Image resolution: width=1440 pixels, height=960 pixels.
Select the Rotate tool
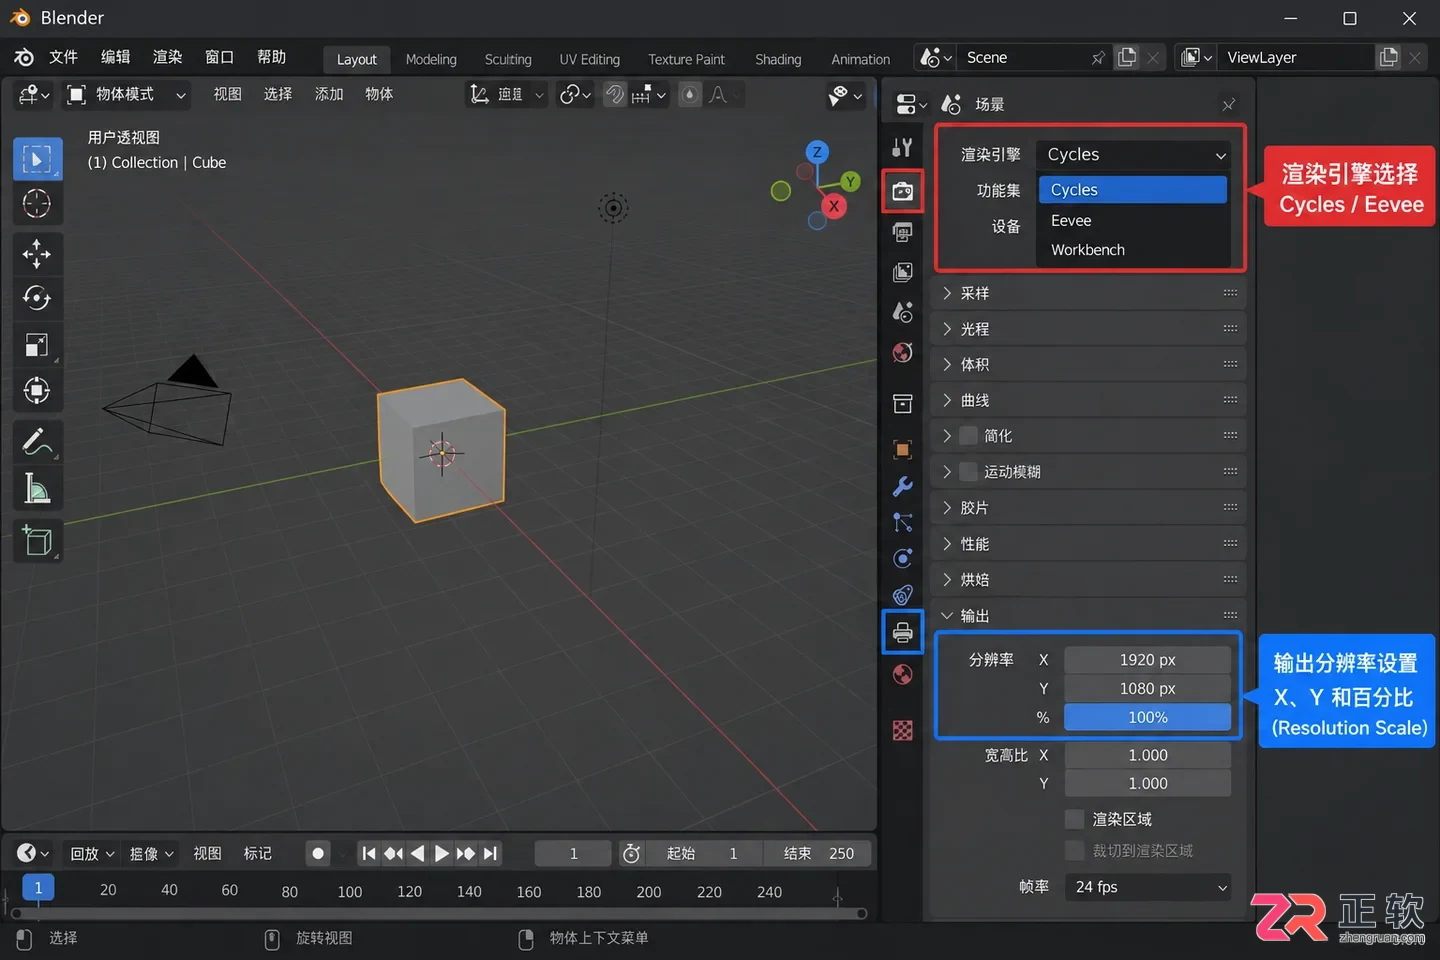pos(37,298)
